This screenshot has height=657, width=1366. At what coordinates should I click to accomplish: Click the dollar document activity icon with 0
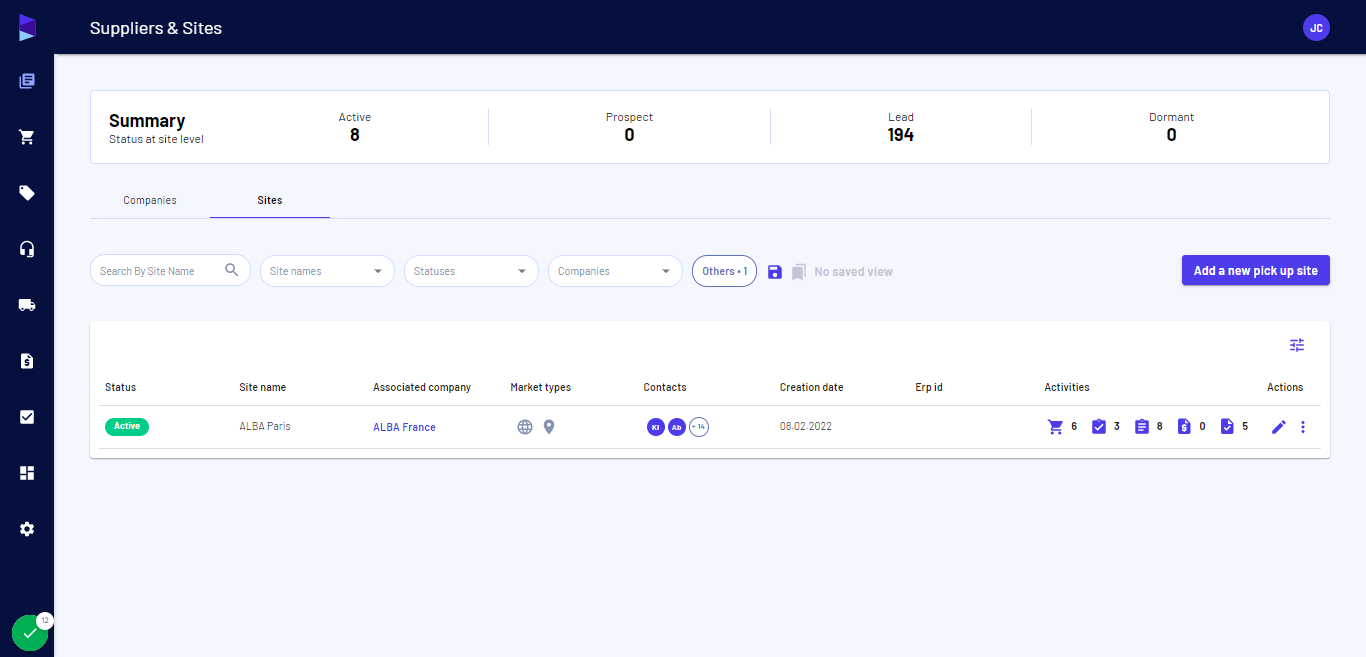[1185, 427]
